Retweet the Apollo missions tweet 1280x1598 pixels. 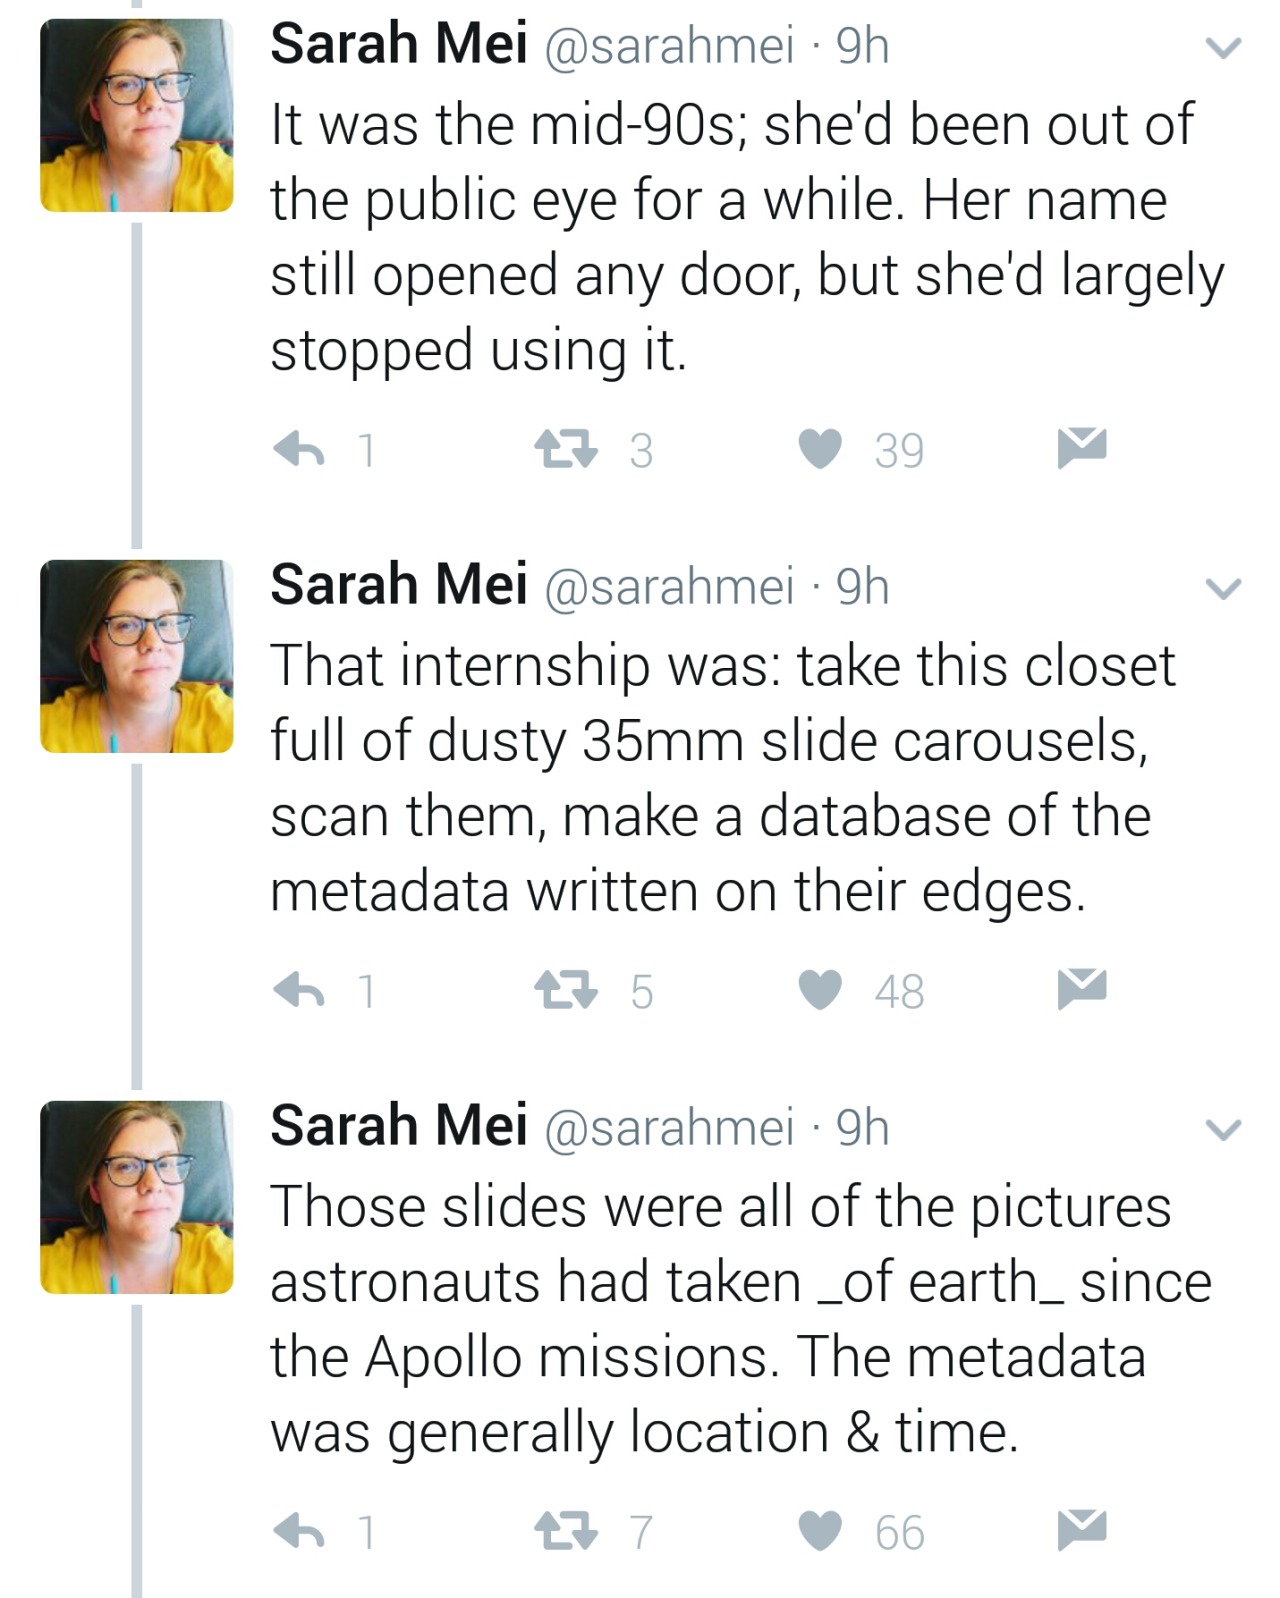[565, 1531]
